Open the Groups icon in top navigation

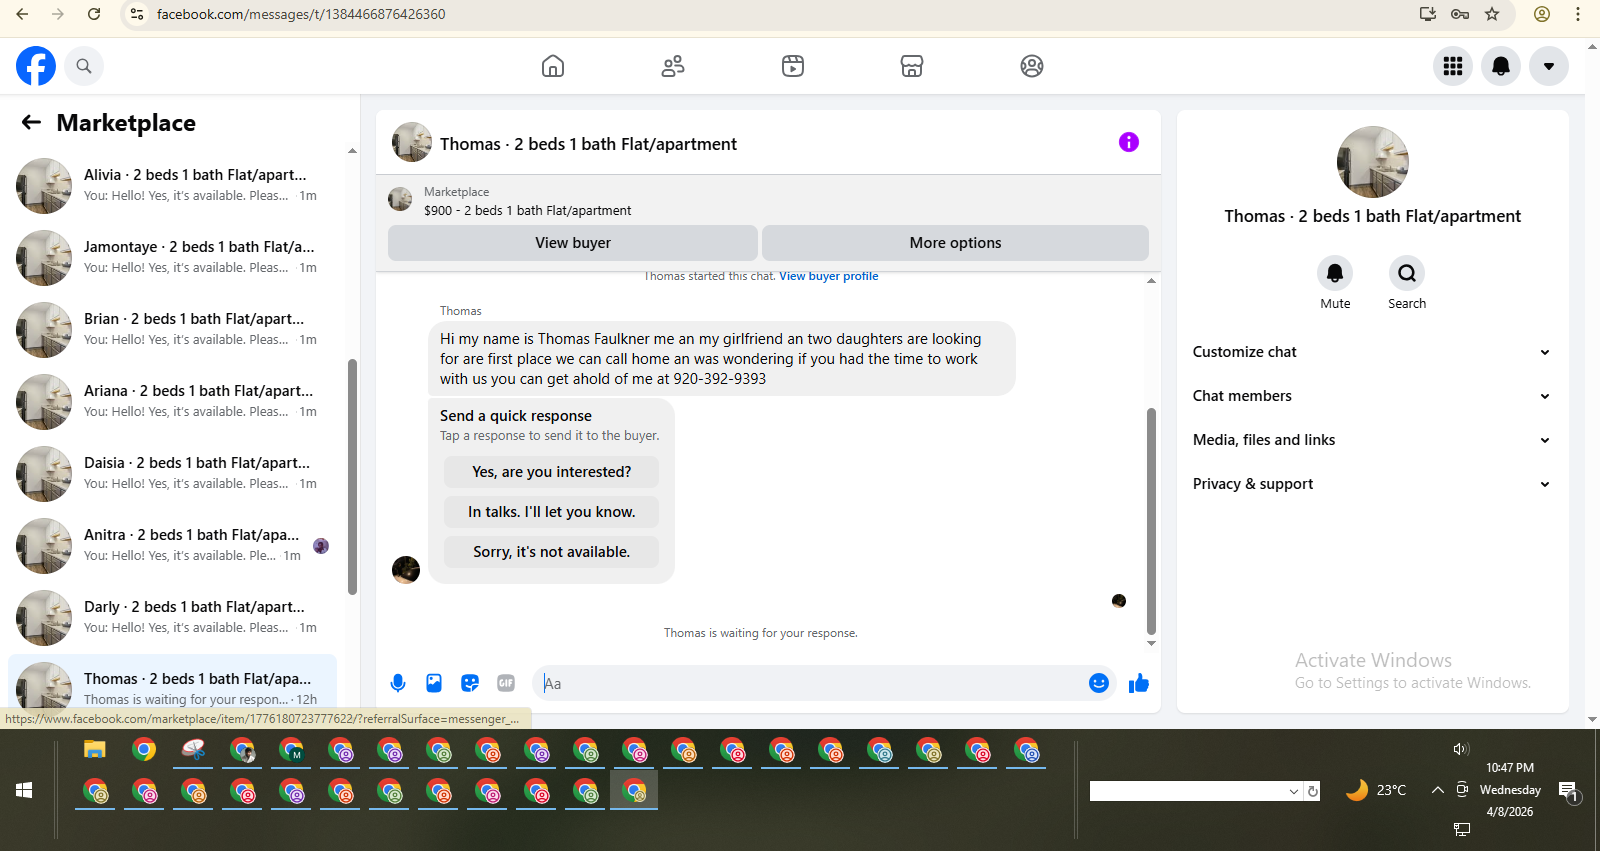[x=1032, y=66]
